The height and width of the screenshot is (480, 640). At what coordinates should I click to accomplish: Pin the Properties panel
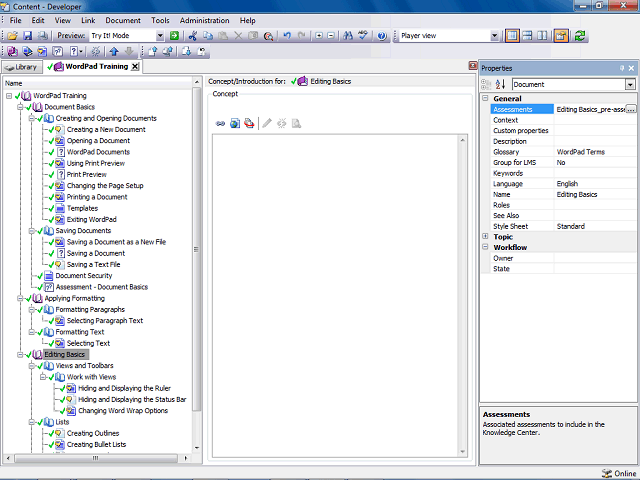[622, 68]
